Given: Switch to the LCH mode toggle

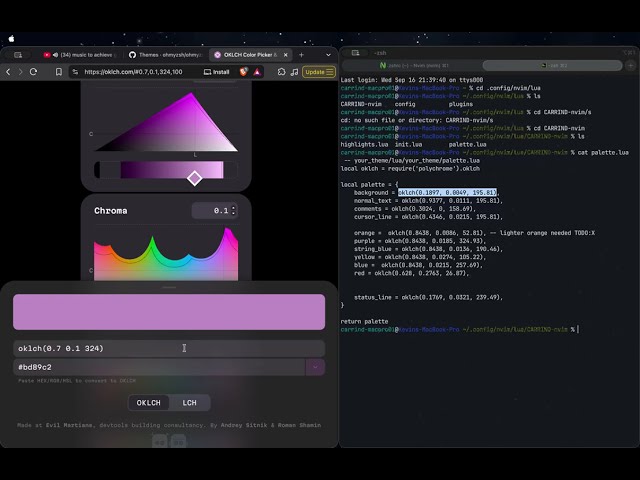Looking at the screenshot, I should point(189,403).
